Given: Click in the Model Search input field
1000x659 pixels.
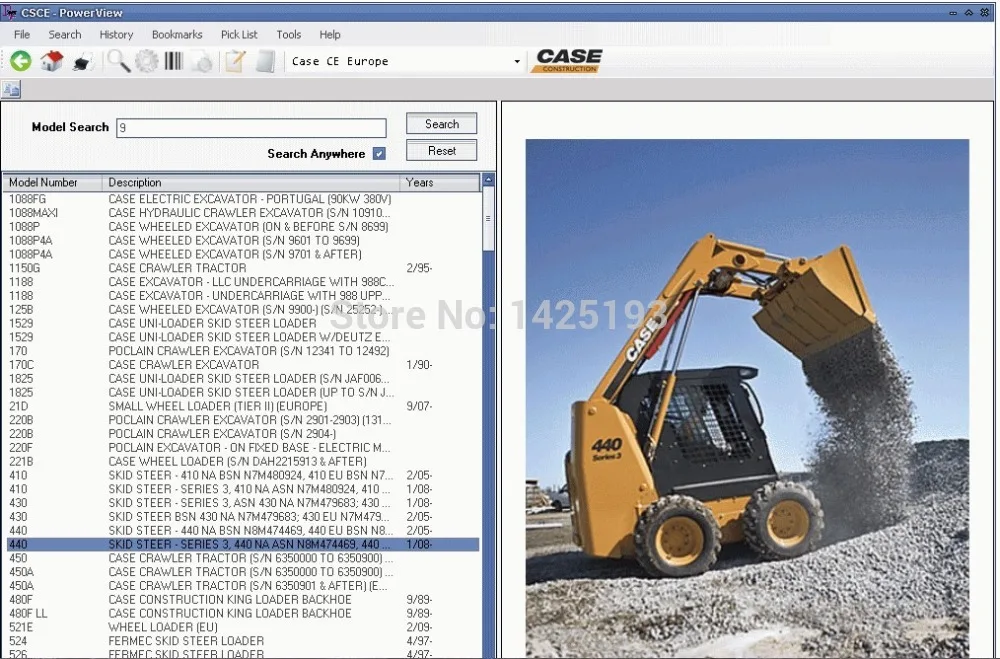Looking at the screenshot, I should click(x=251, y=128).
